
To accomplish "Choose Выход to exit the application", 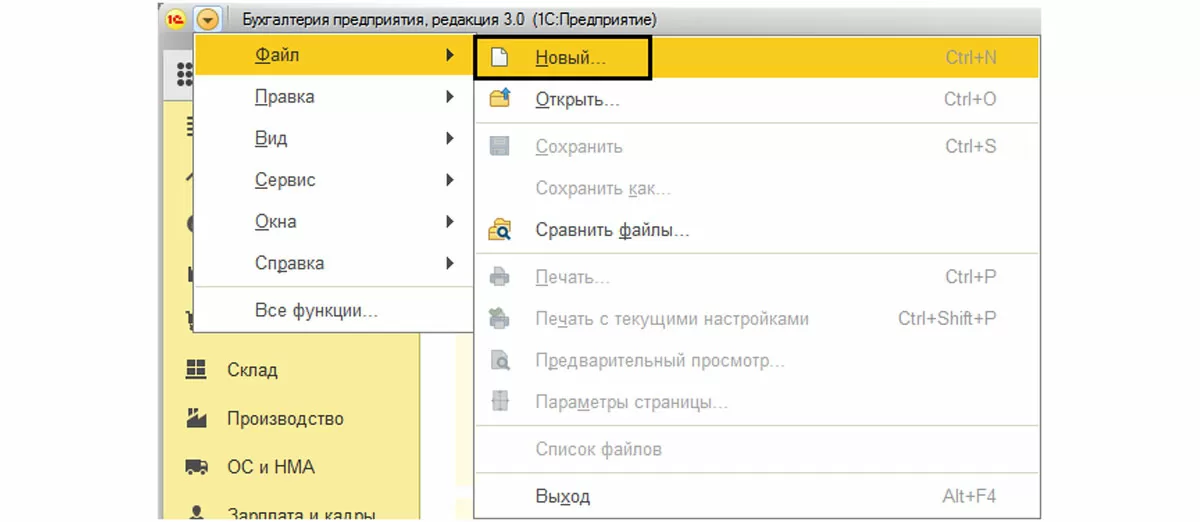I will point(757,496).
